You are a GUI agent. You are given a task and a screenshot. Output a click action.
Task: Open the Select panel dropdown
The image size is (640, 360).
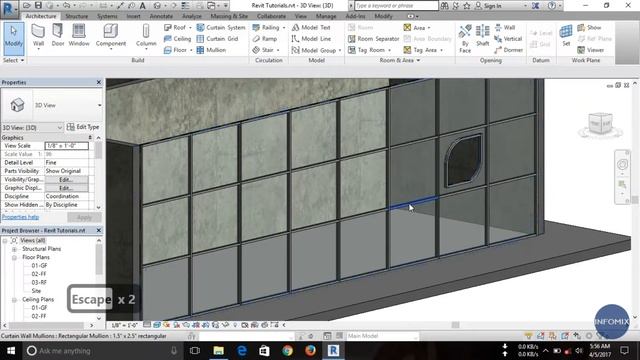tap(13, 60)
